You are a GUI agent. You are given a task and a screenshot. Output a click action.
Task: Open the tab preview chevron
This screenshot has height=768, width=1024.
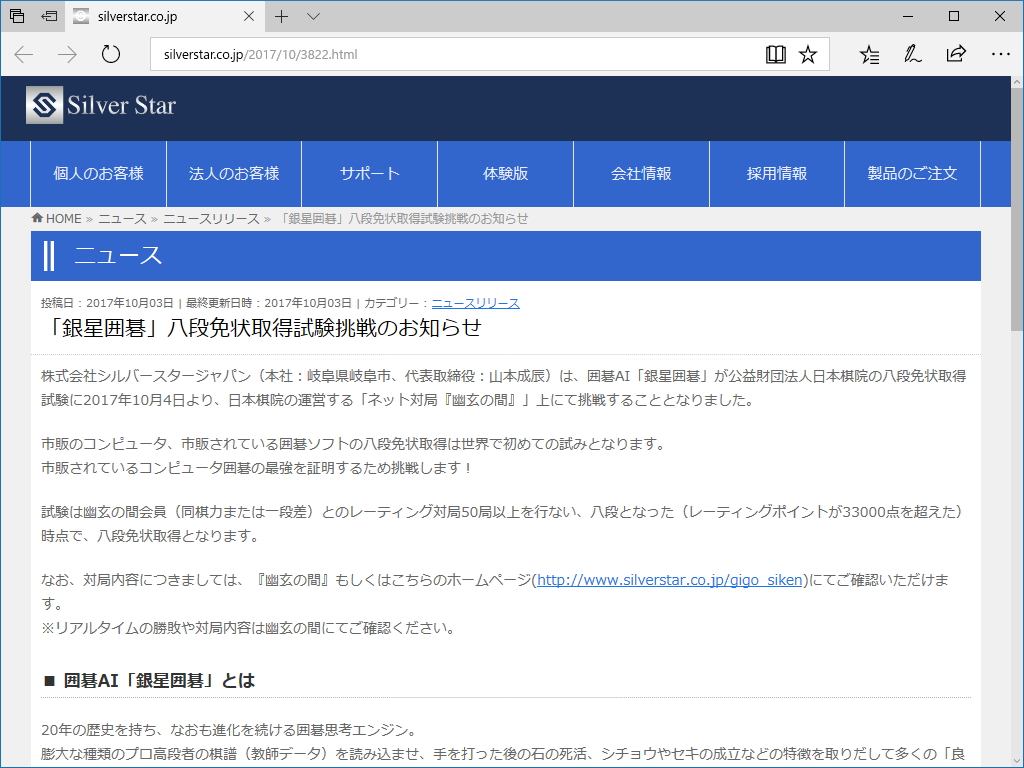click(x=313, y=16)
